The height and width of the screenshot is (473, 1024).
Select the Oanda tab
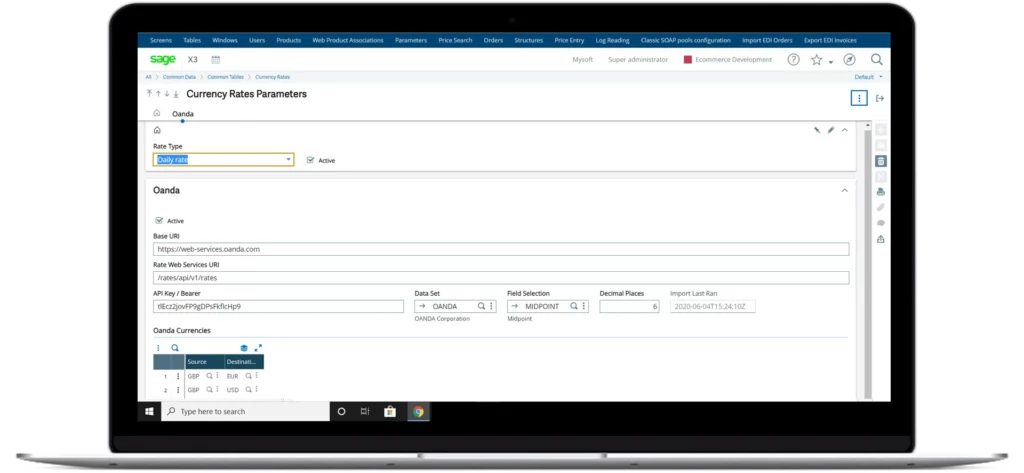(183, 114)
